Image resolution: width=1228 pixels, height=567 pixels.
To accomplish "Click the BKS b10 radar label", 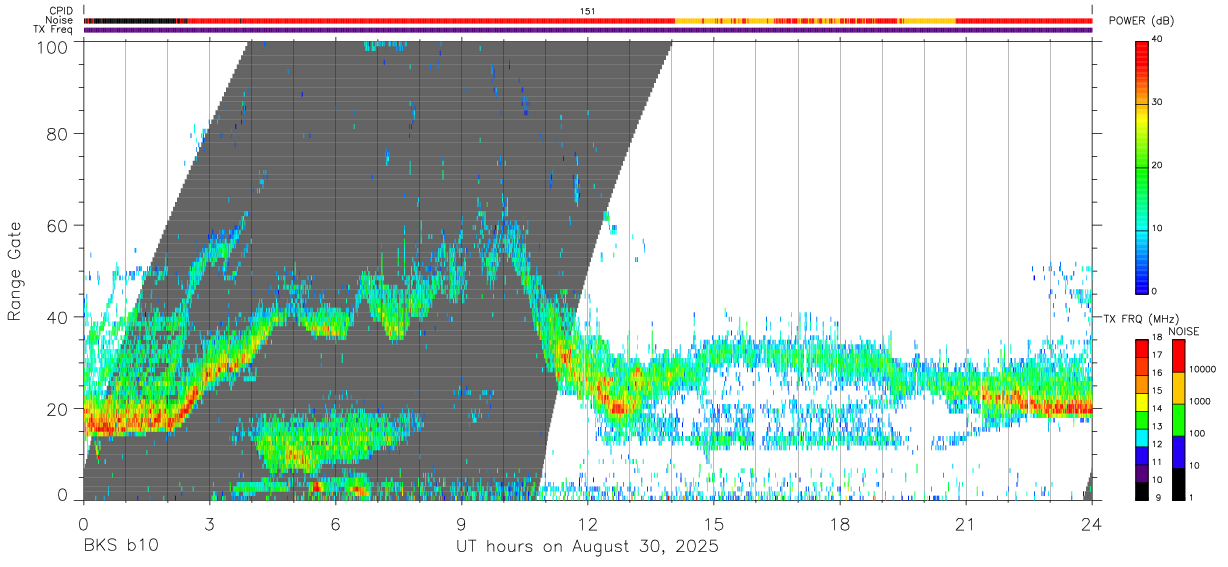I will [x=120, y=547].
